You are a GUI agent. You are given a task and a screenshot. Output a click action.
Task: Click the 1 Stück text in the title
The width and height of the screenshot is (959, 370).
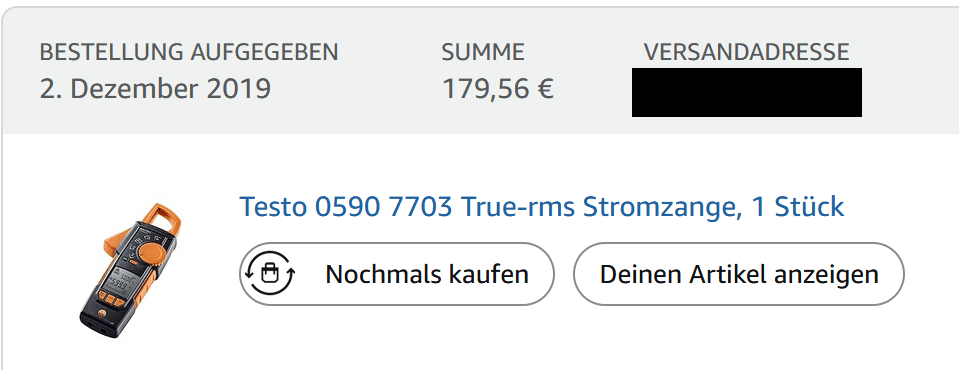point(798,207)
